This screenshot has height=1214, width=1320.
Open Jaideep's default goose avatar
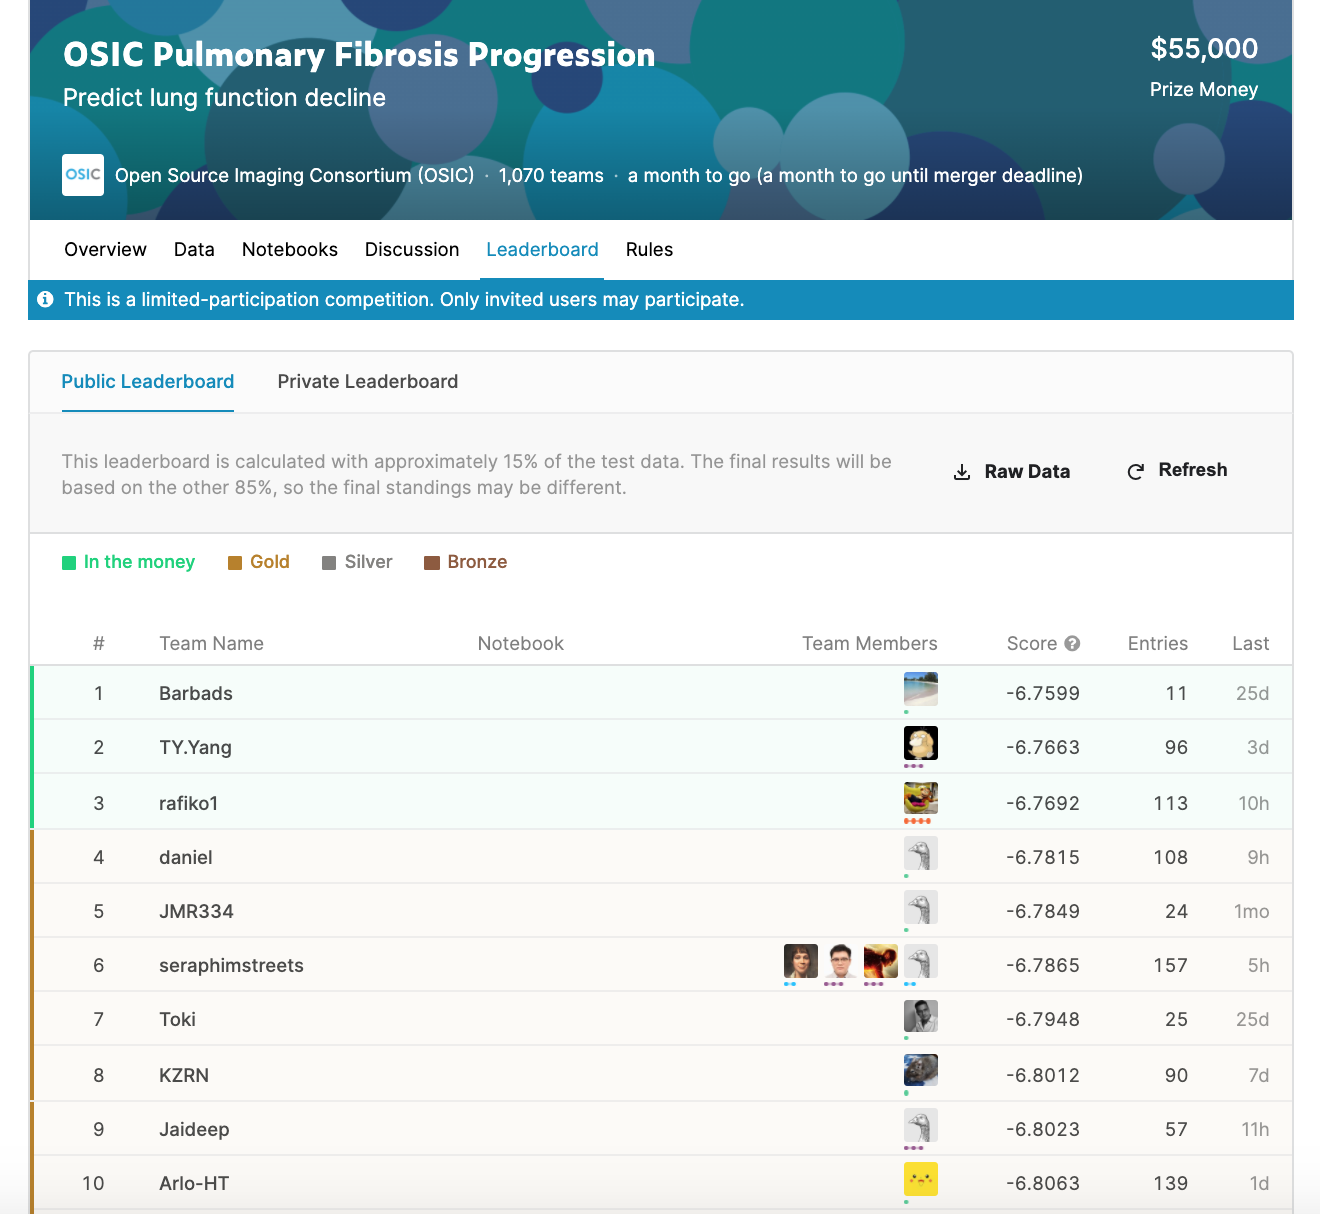[x=921, y=1125]
